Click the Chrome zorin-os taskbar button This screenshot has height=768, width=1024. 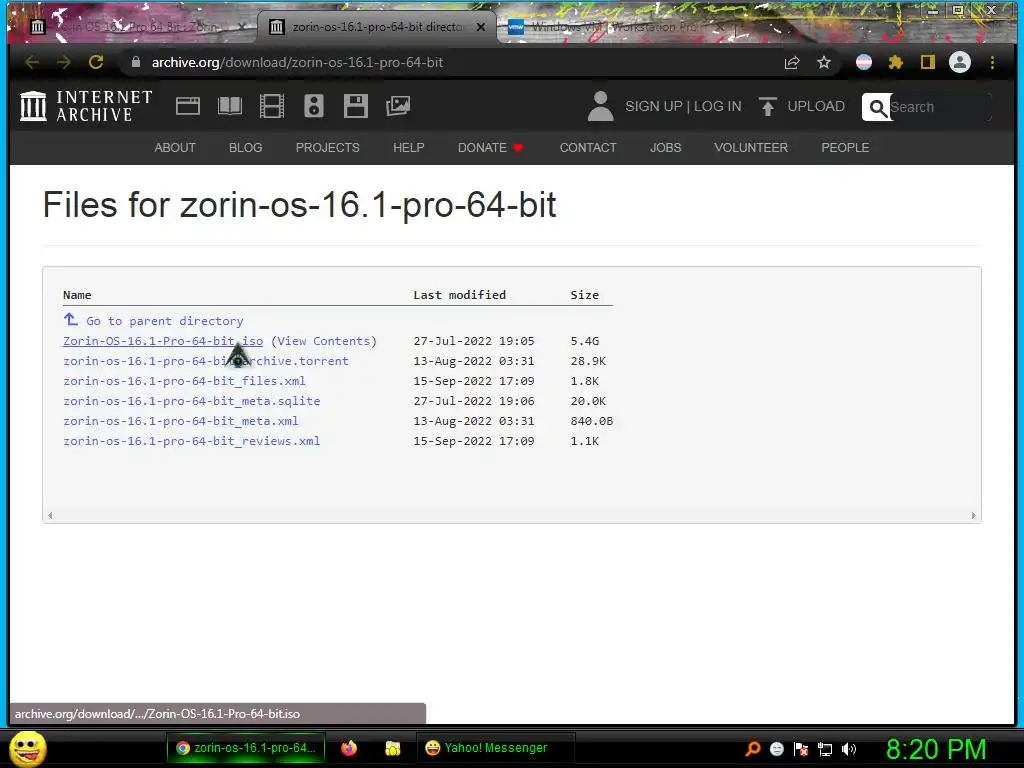pyautogui.click(x=246, y=748)
